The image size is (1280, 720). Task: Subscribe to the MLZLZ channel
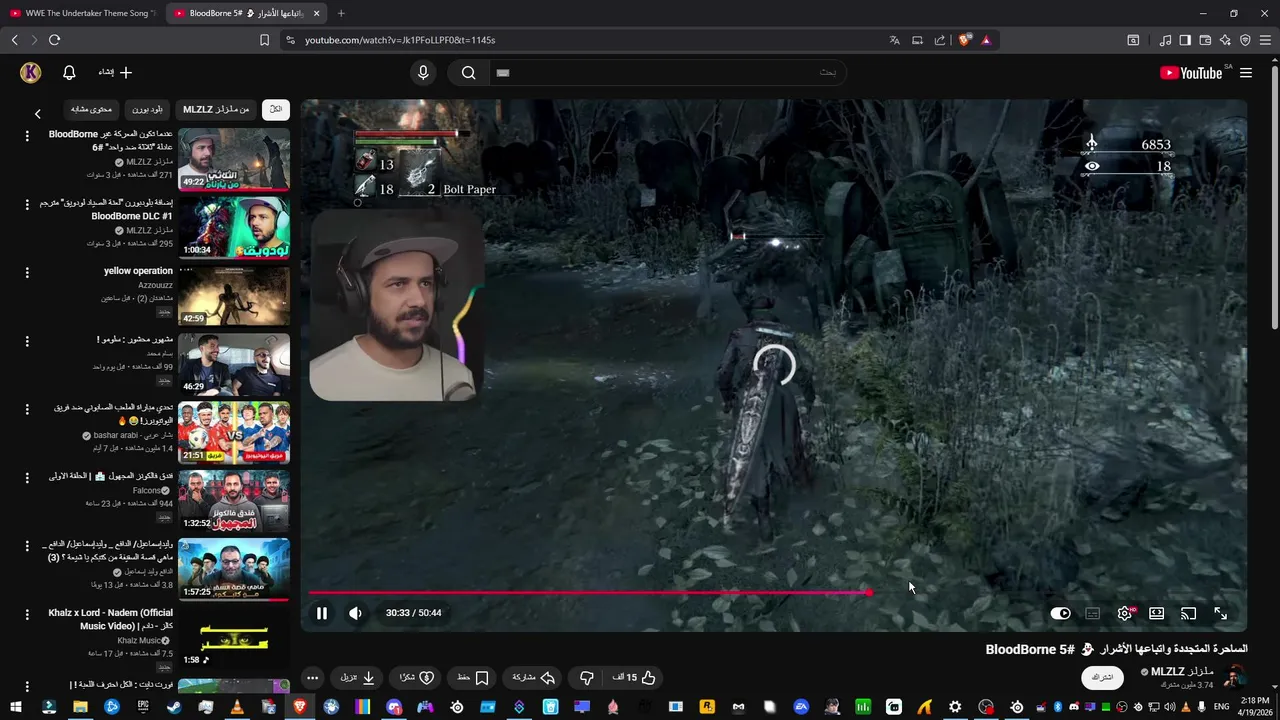[1102, 677]
